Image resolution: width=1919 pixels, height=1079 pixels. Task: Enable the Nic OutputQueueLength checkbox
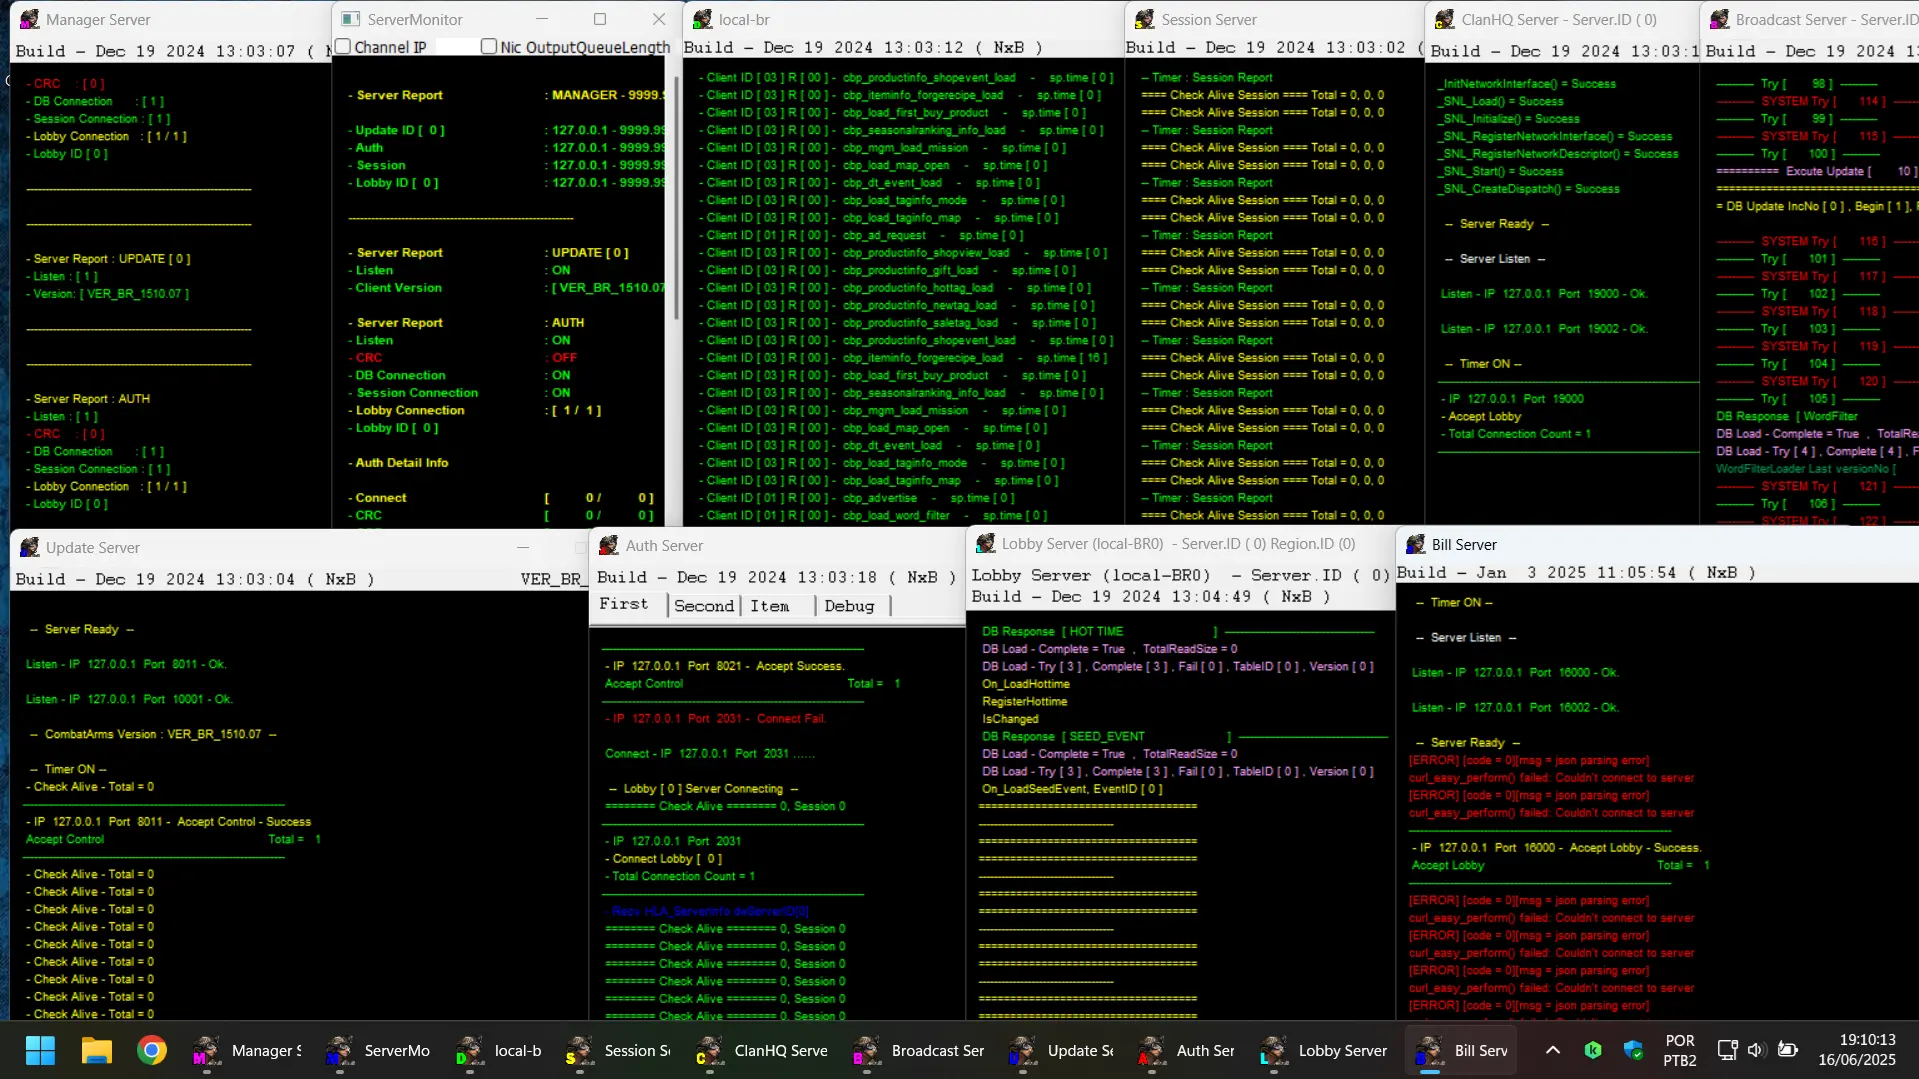(x=489, y=46)
